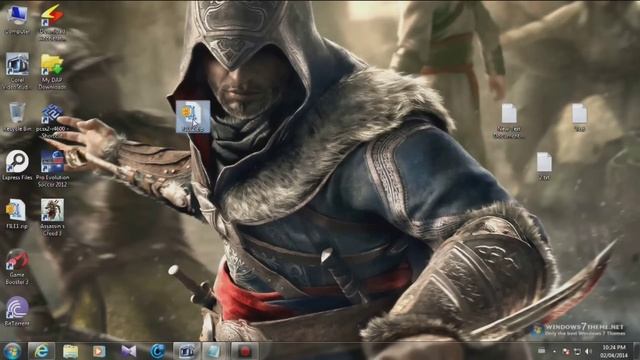Image resolution: width=640 pixels, height=360 pixels.
Task: Select the Test text file icon
Action: coord(580,118)
